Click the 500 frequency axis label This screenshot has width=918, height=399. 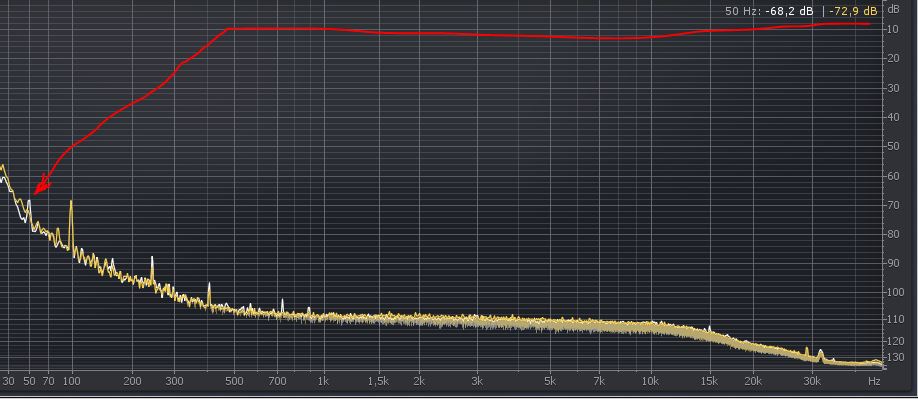(x=234, y=381)
